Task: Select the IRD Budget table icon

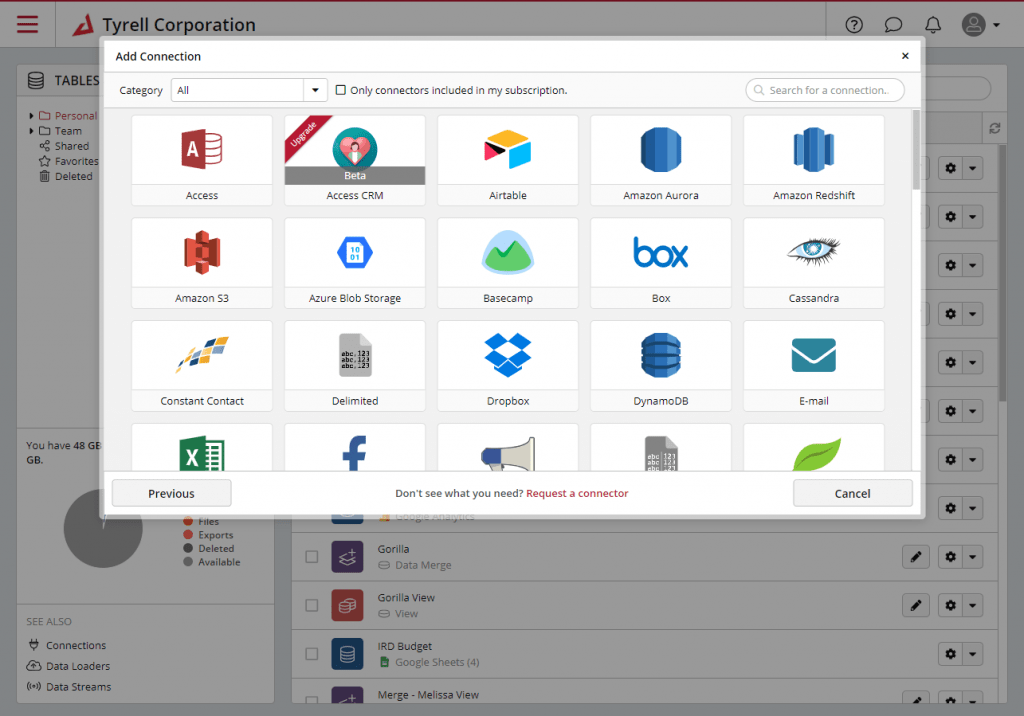Action: point(347,654)
